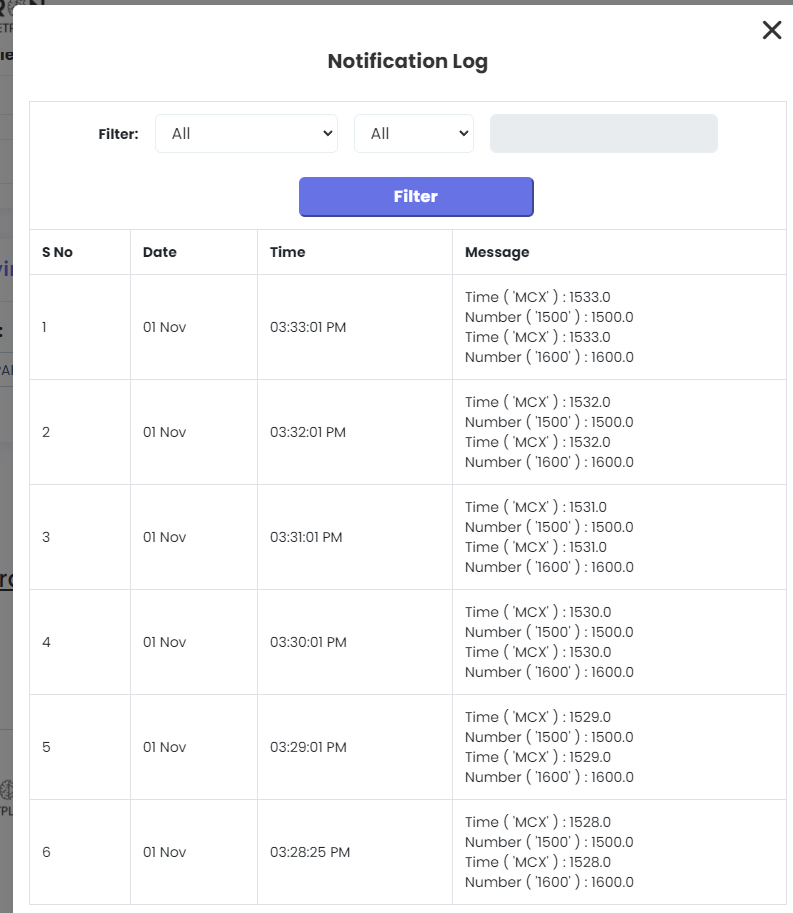This screenshot has width=793, height=913.
Task: Click the Time column header
Action: 287,252
